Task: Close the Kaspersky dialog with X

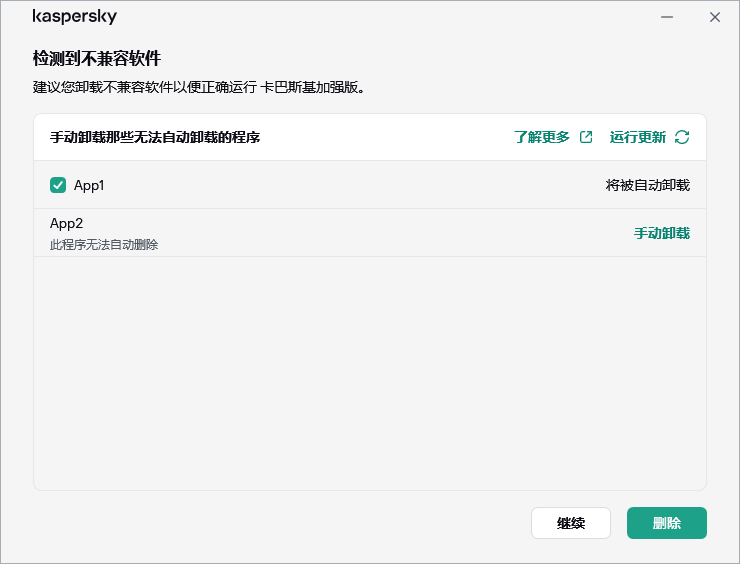Action: coord(714,17)
